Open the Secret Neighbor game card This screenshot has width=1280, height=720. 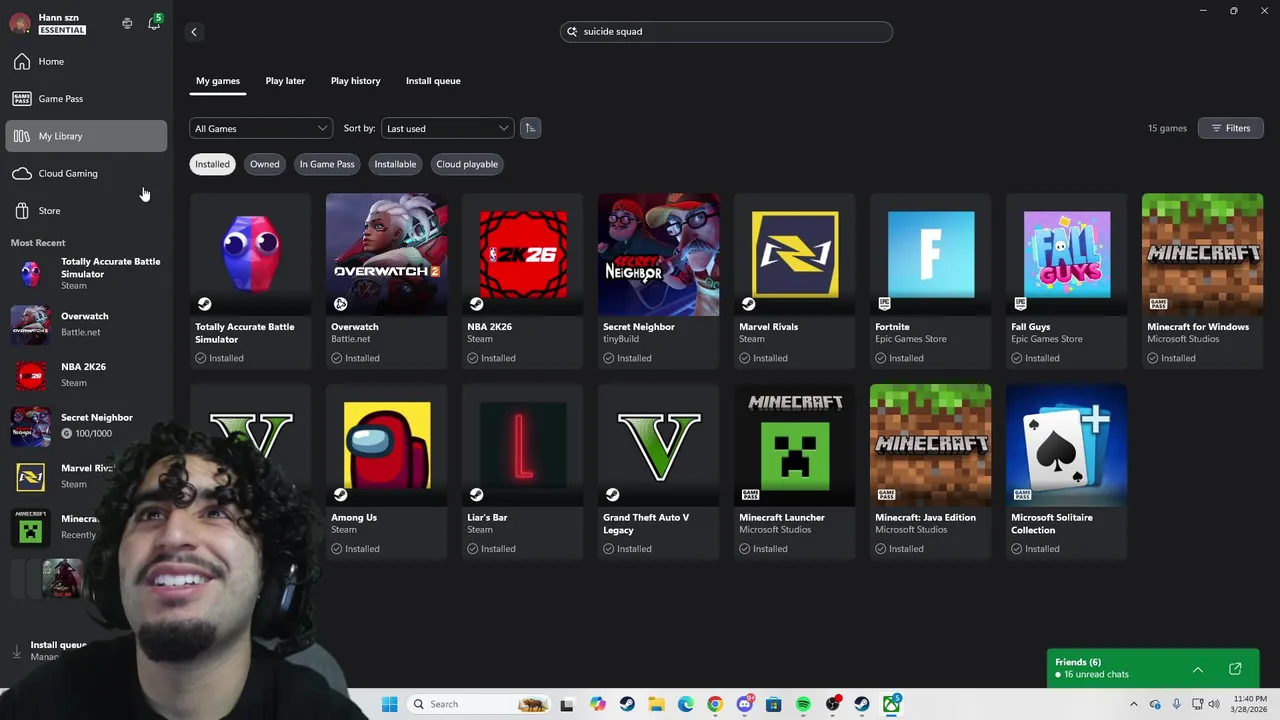pyautogui.click(x=659, y=282)
